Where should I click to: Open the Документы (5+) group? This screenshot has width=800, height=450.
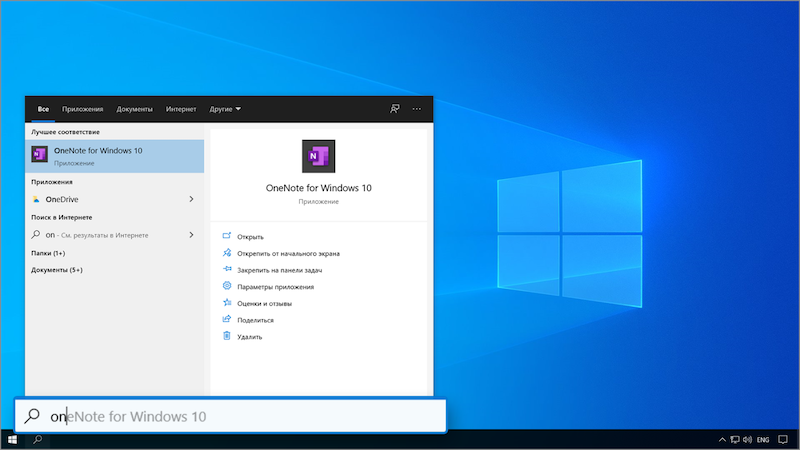57,270
